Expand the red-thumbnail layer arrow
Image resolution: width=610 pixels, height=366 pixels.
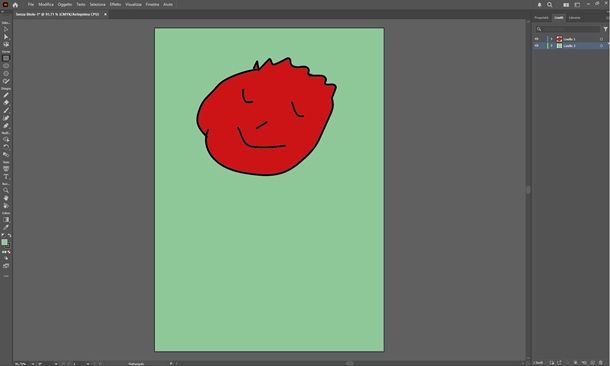pos(551,39)
